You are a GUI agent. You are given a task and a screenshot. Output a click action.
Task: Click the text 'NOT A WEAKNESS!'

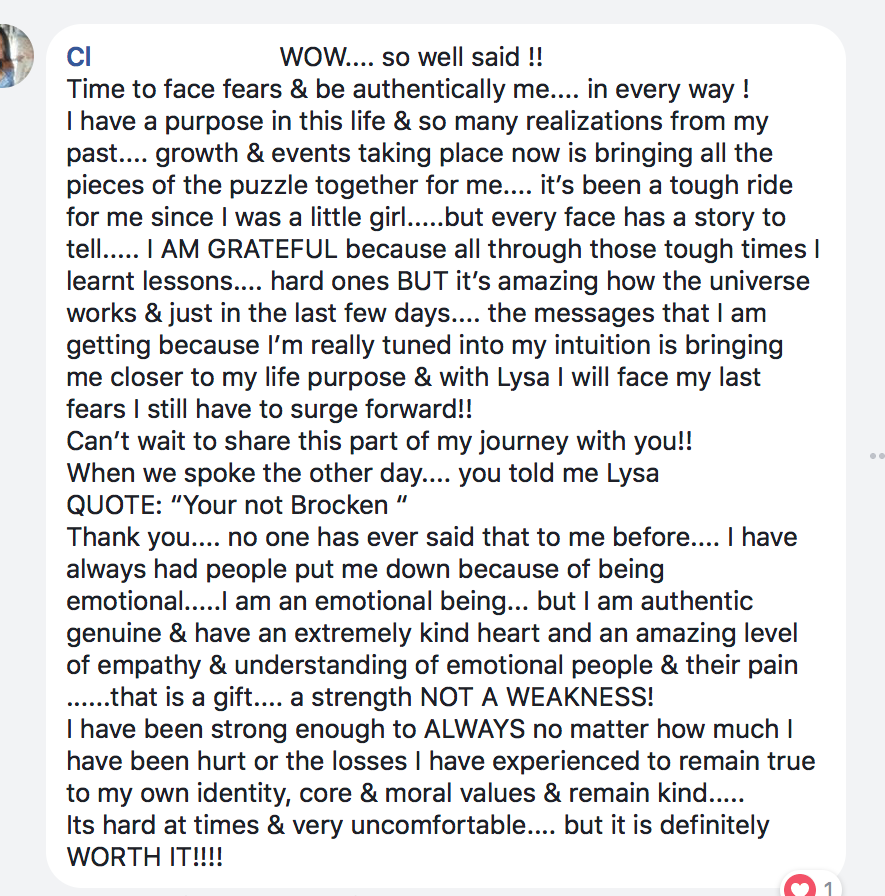coord(536,697)
